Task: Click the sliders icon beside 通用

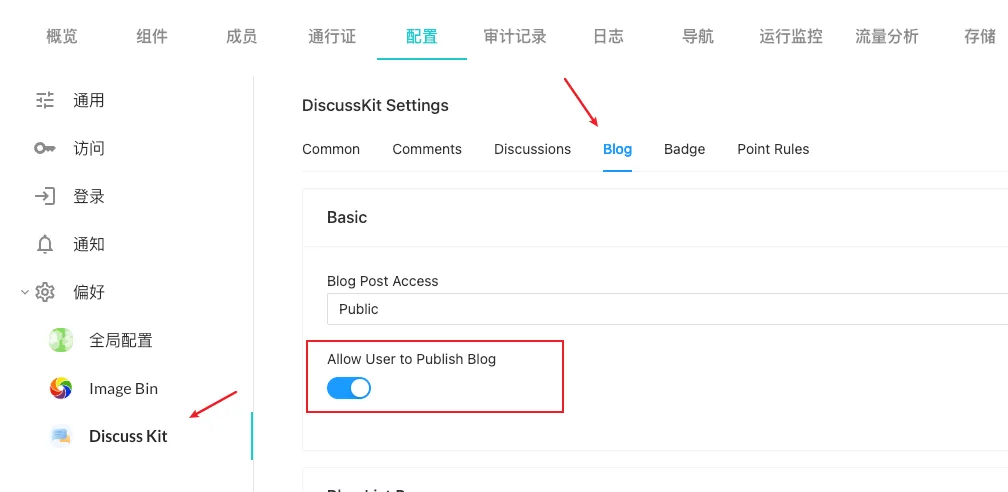Action: 44,101
